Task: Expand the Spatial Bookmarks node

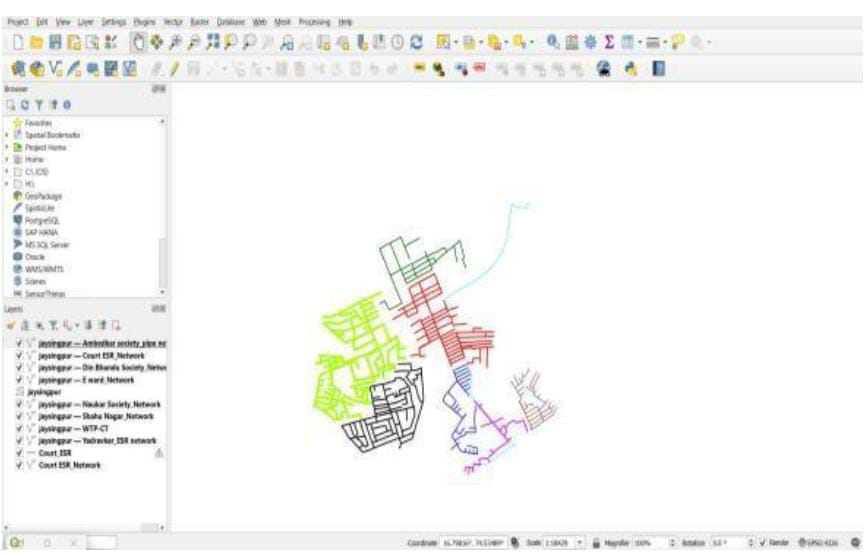Action: pyautogui.click(x=7, y=133)
